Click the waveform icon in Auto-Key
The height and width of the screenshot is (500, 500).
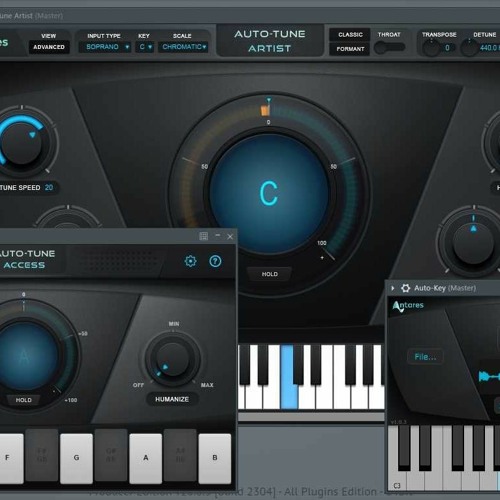(489, 376)
